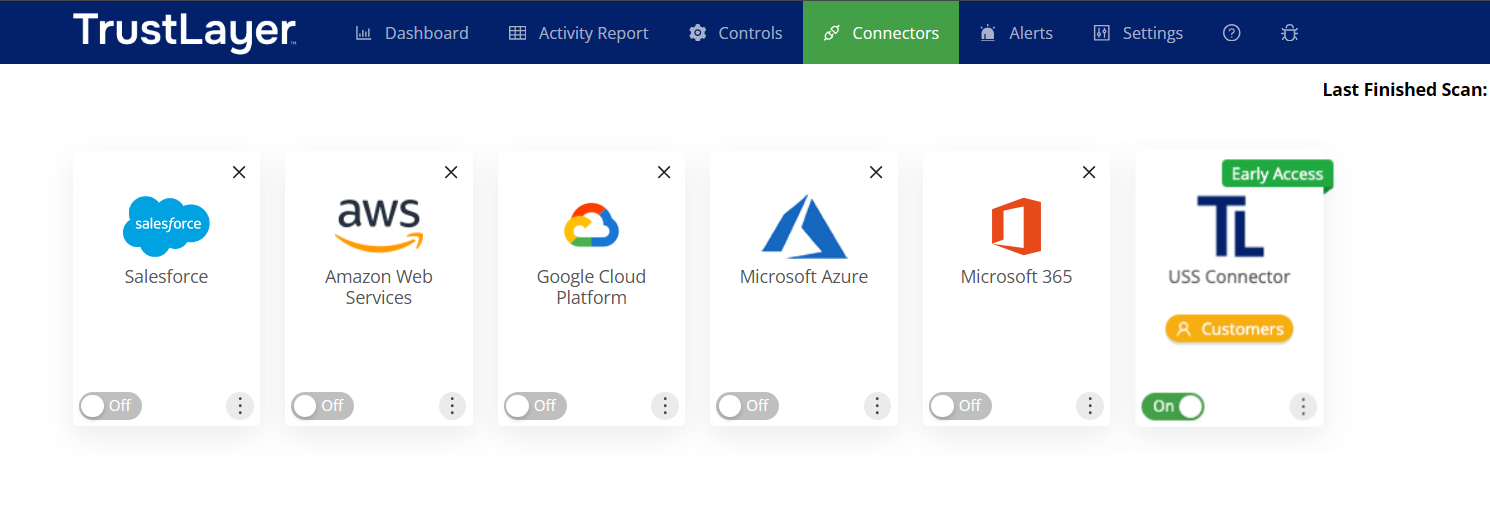Open Amazon Web Services options menu
This screenshot has height=526, width=1490.
coord(452,406)
